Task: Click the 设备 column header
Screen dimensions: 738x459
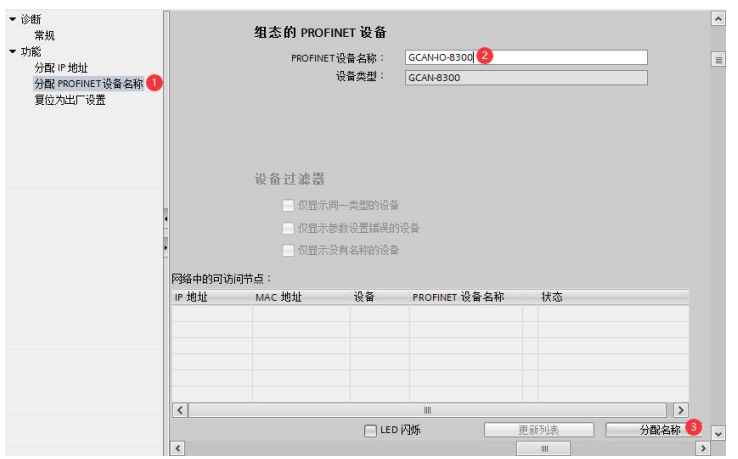Action: [380, 297]
